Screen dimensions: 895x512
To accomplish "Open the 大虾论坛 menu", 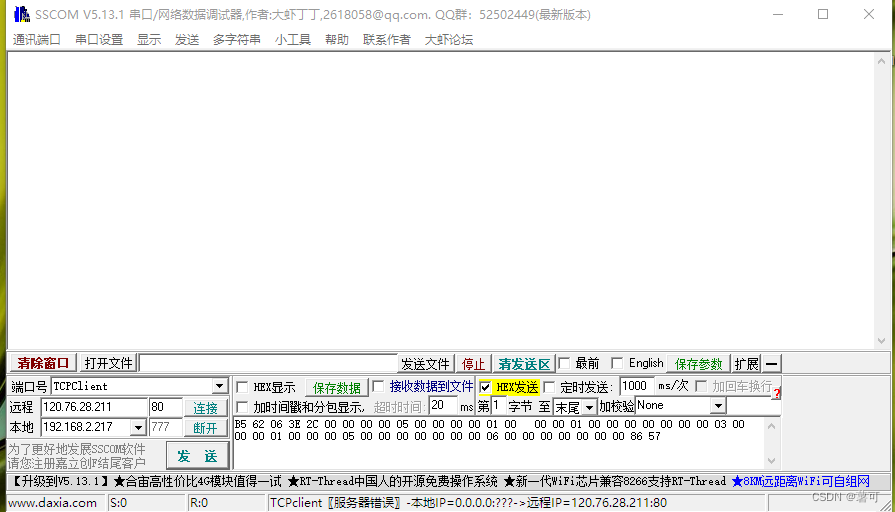I will 449,39.
